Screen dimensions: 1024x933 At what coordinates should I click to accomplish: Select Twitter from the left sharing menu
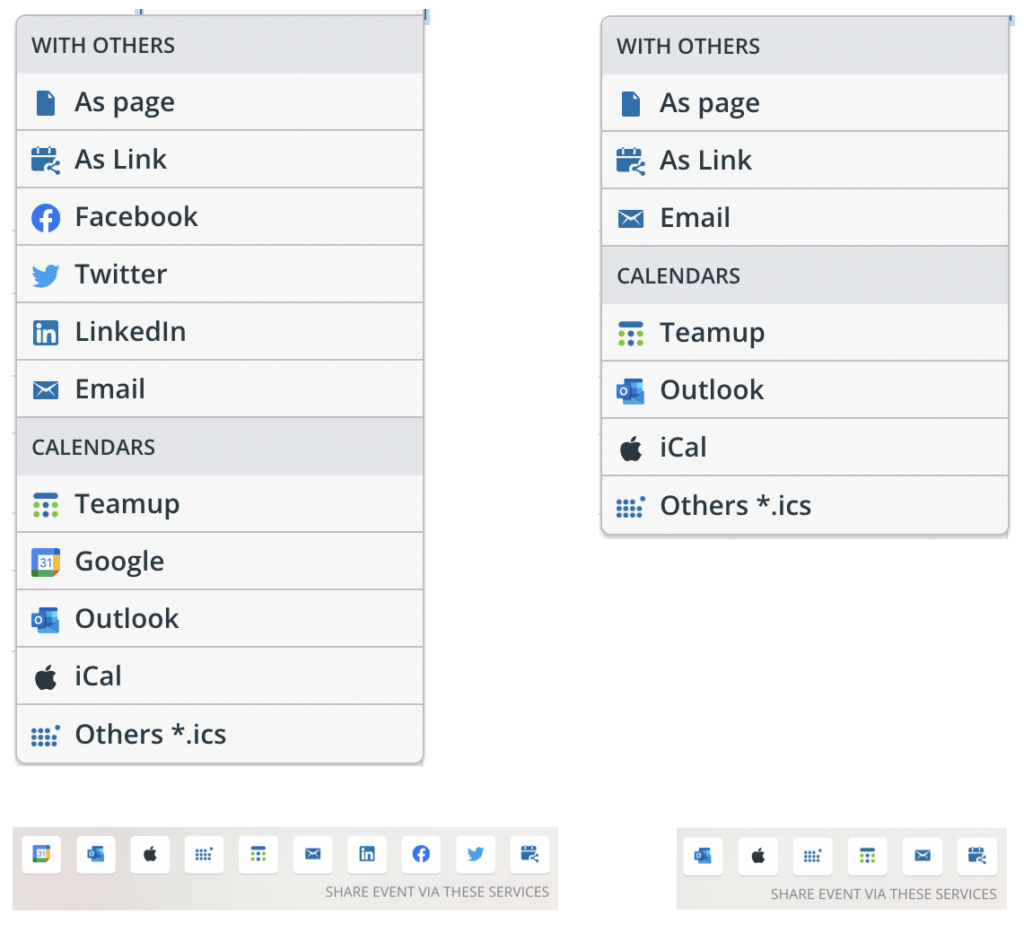(220, 274)
